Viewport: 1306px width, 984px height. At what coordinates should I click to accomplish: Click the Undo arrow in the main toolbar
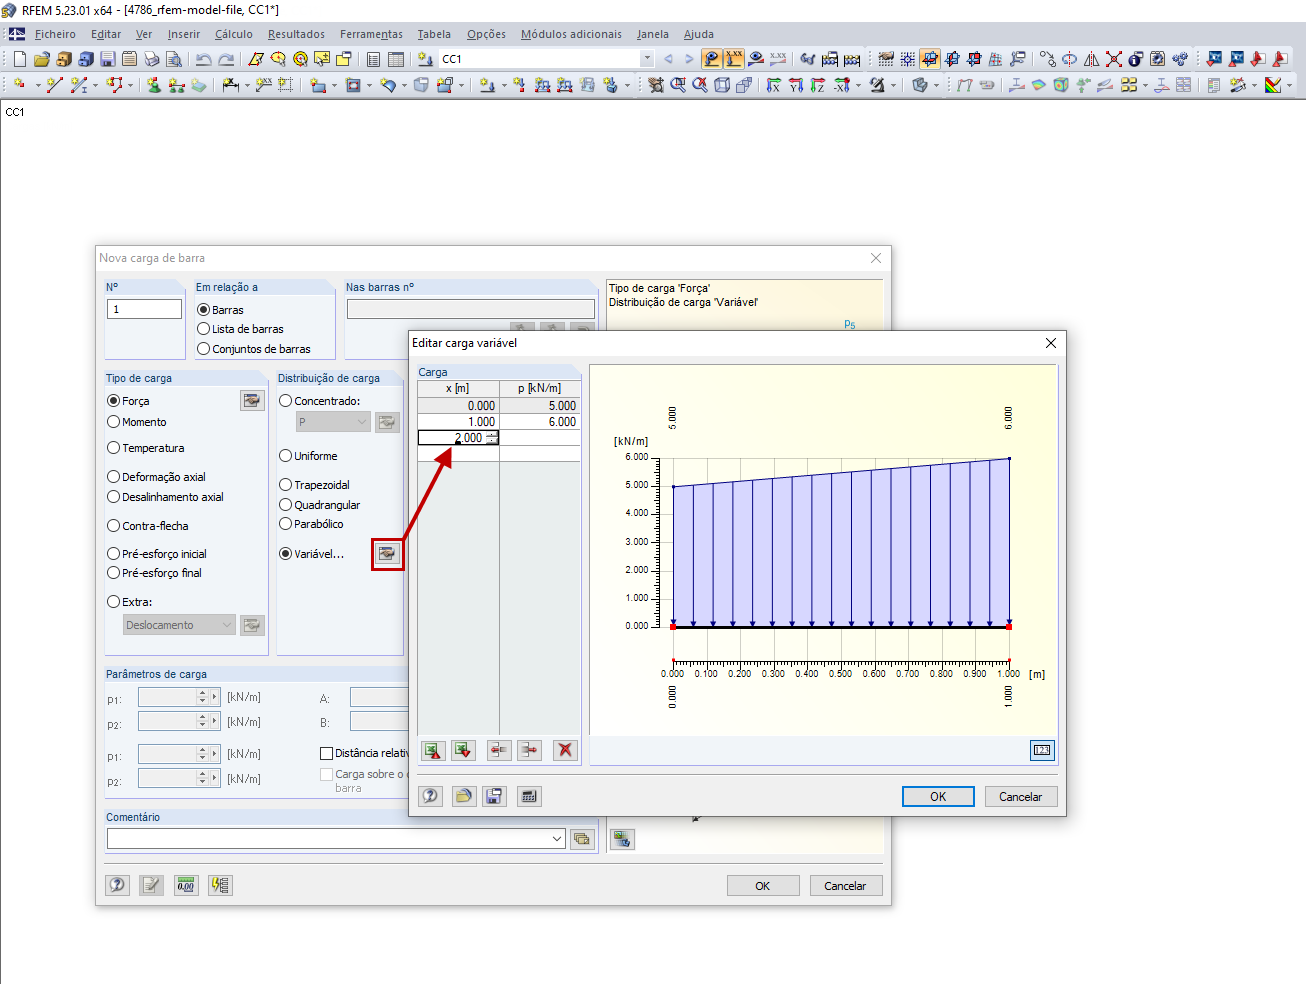coord(203,59)
